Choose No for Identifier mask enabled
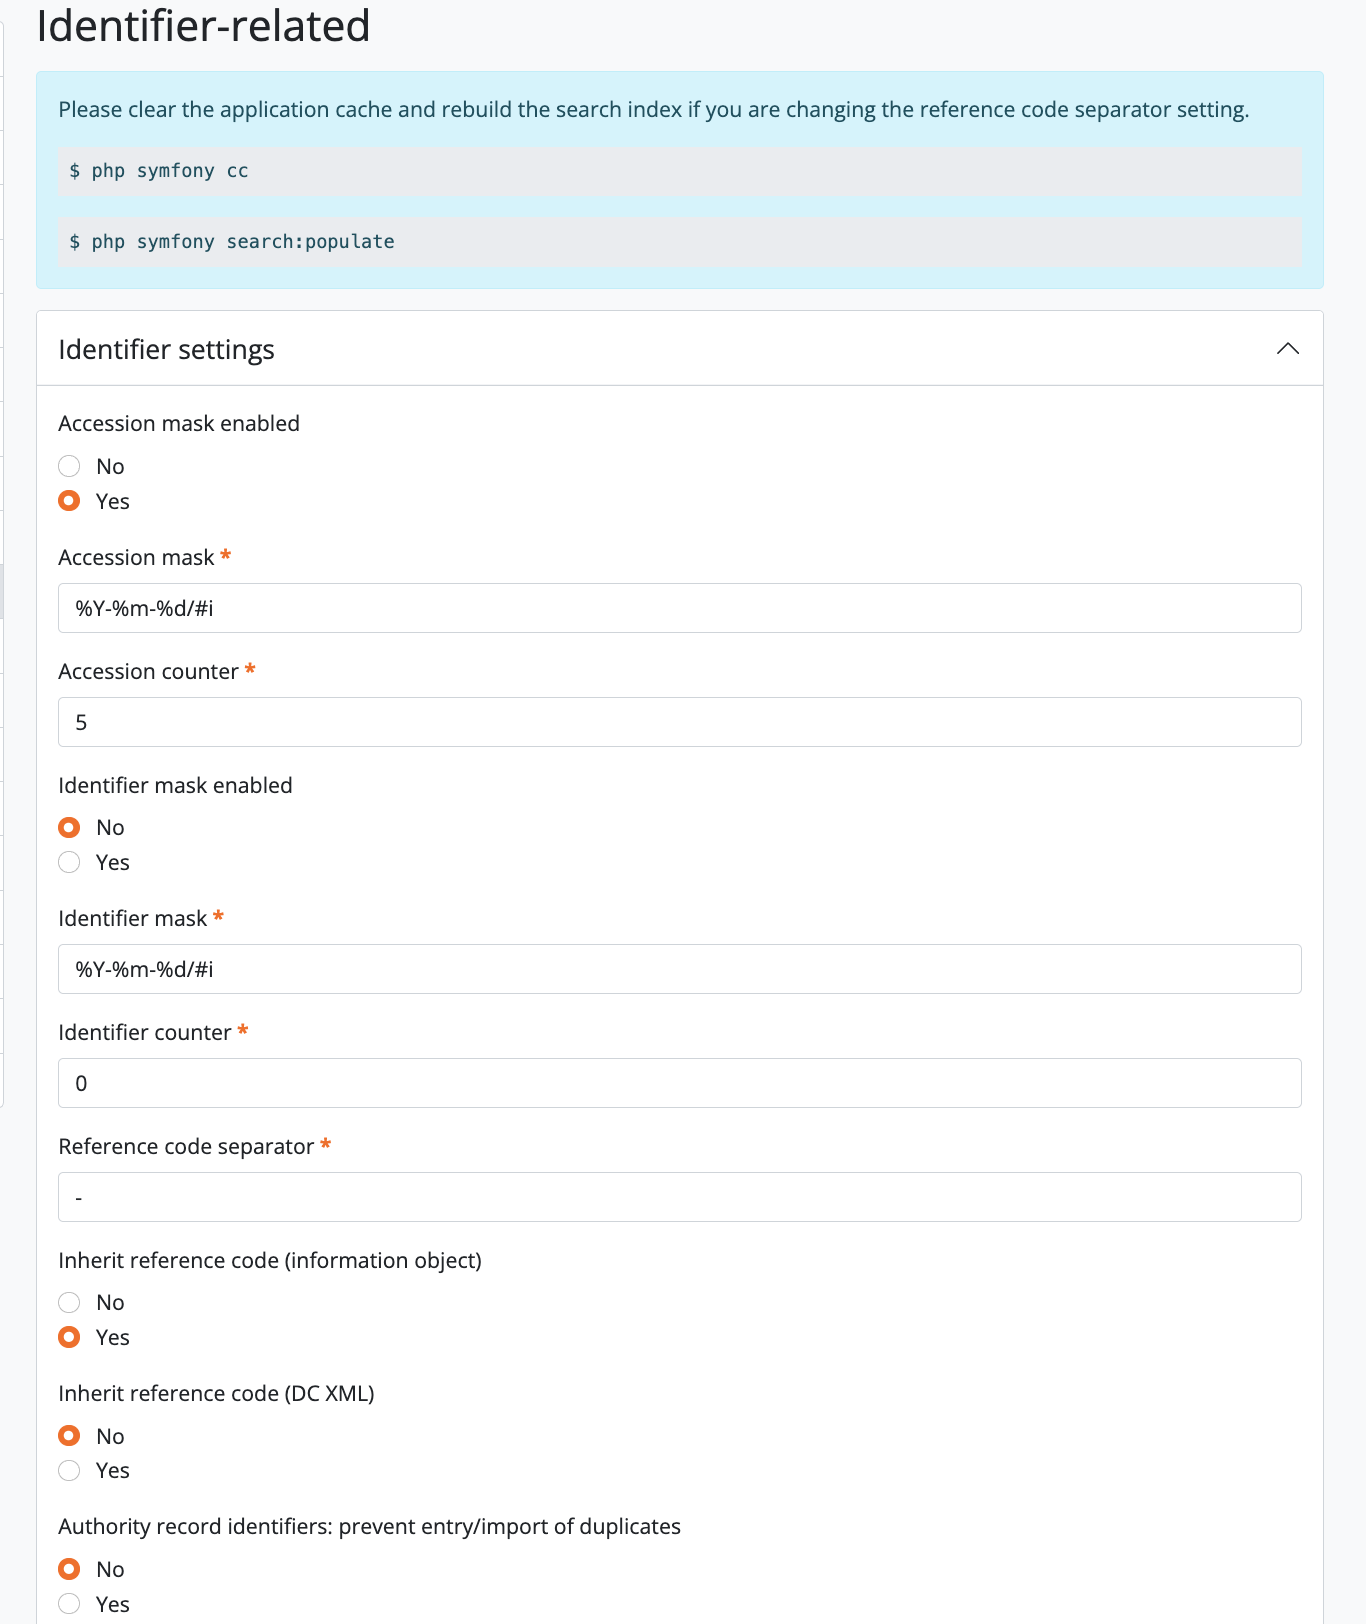Screen dimensions: 1366x1624 (69, 827)
